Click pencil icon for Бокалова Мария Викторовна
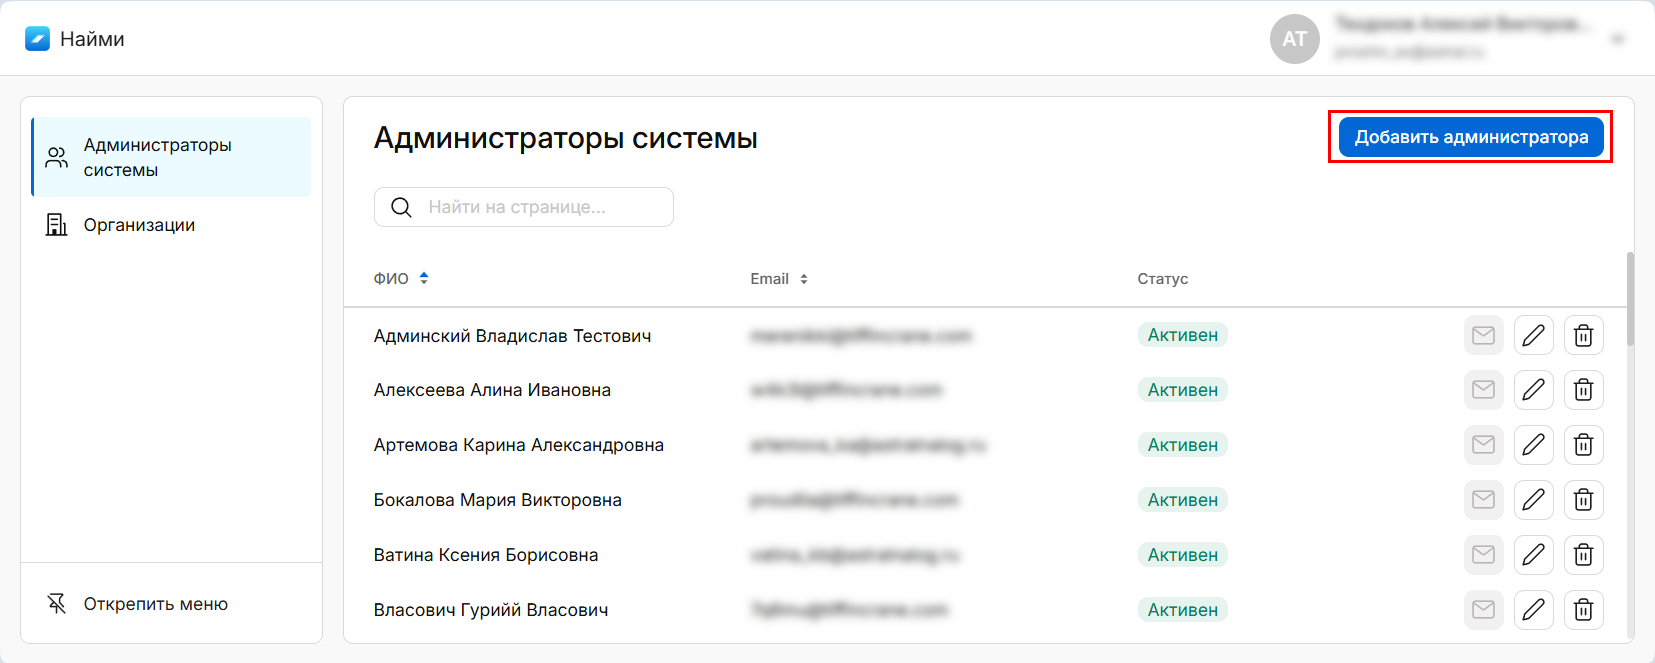This screenshot has width=1655, height=663. point(1533,500)
